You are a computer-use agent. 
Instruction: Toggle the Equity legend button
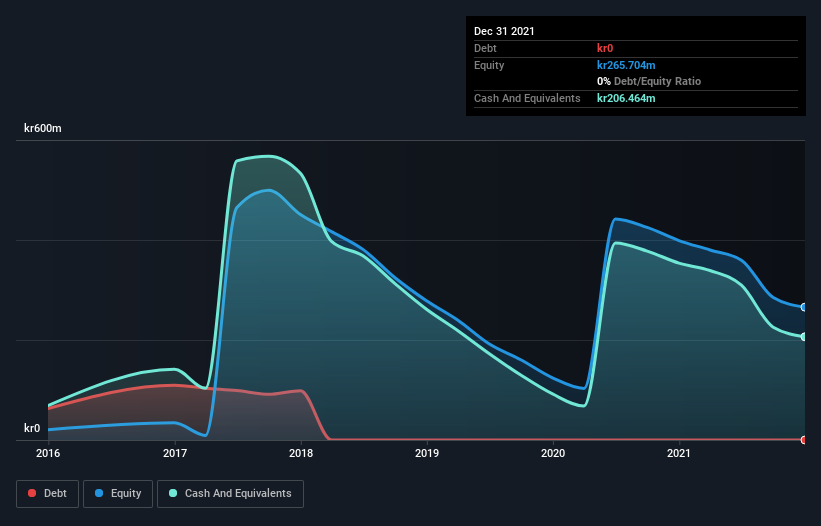click(118, 494)
